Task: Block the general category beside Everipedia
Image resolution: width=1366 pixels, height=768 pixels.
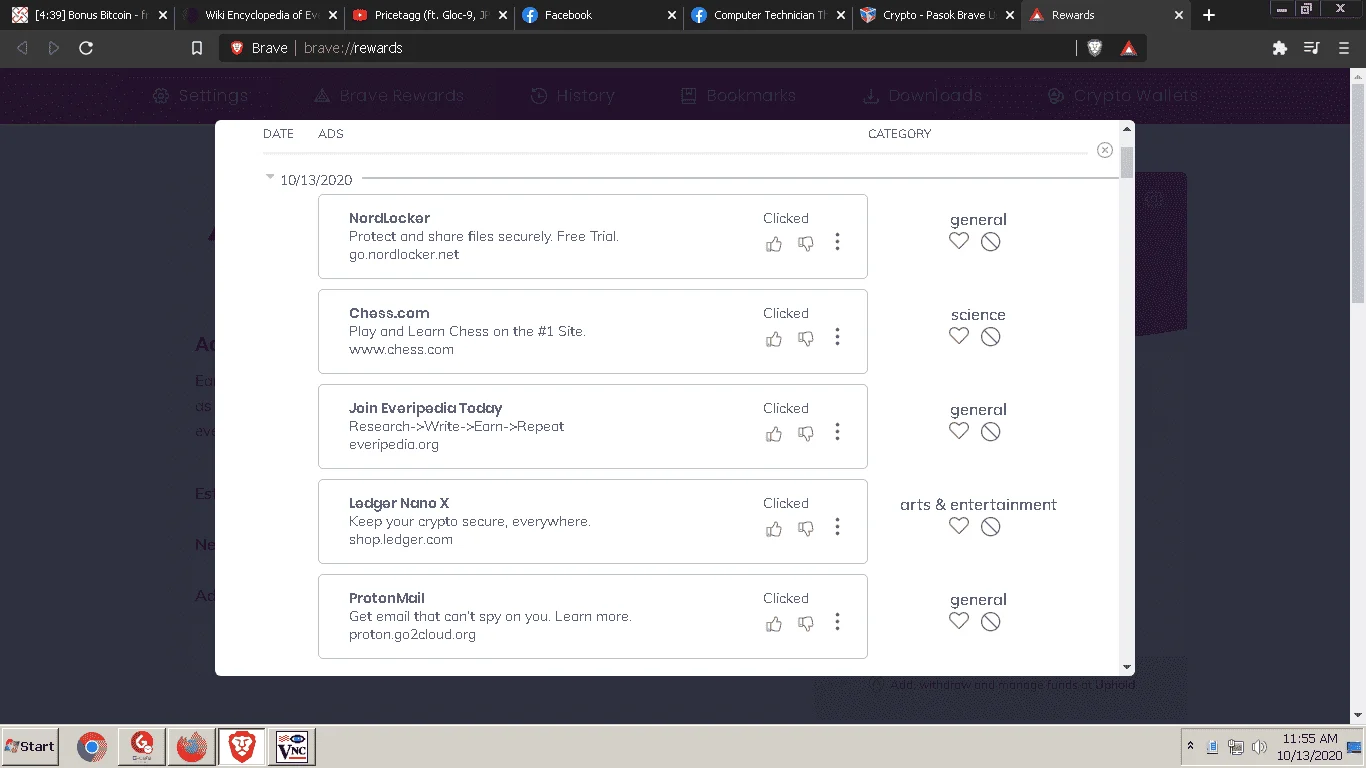Action: click(x=991, y=431)
